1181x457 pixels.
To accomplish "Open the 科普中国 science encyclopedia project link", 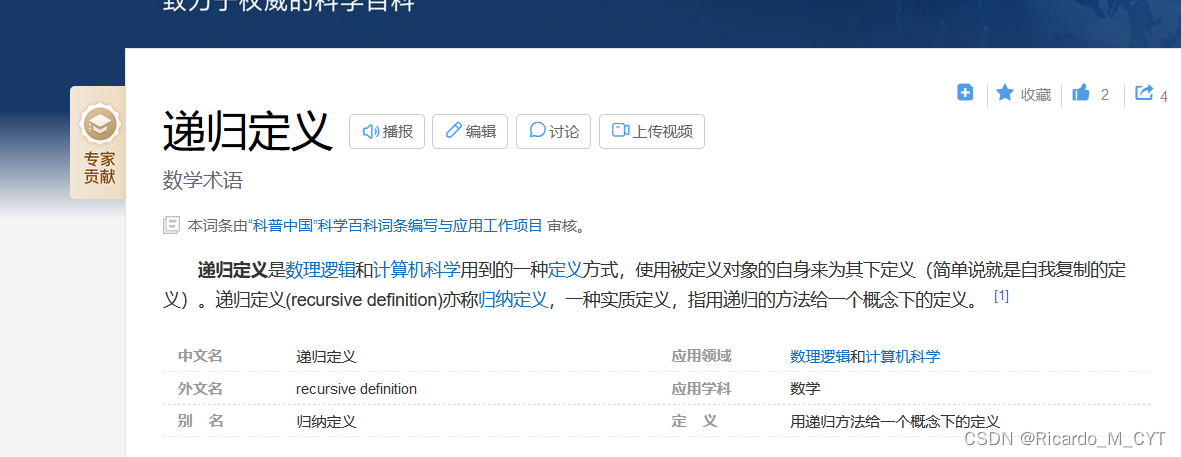I will pyautogui.click(x=396, y=225).
